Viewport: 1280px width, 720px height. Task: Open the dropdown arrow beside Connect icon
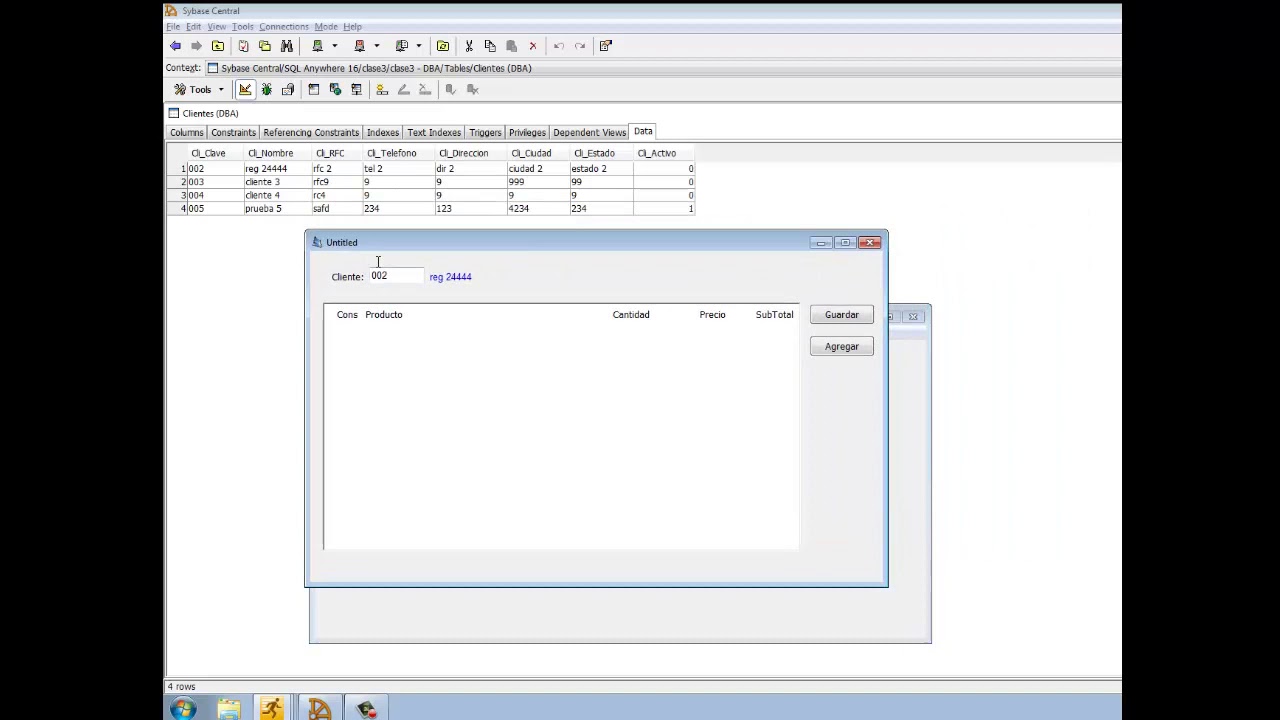point(334,46)
